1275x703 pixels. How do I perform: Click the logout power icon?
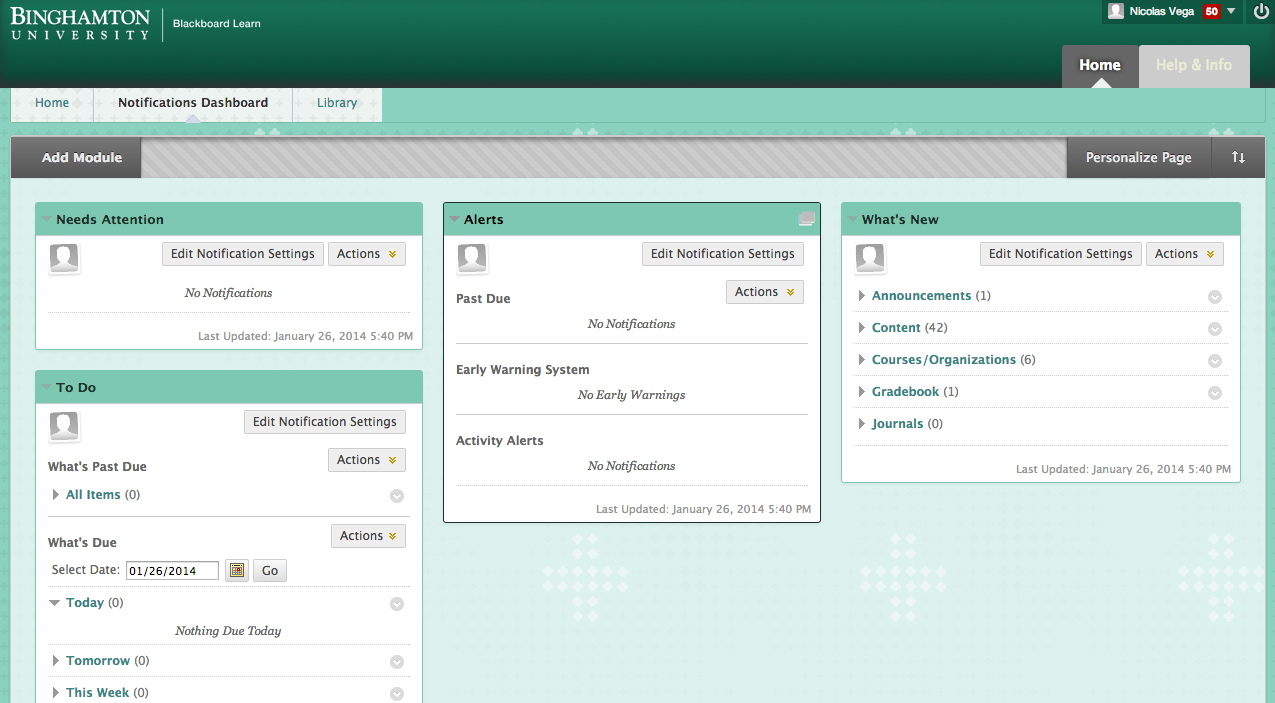pyautogui.click(x=1260, y=11)
